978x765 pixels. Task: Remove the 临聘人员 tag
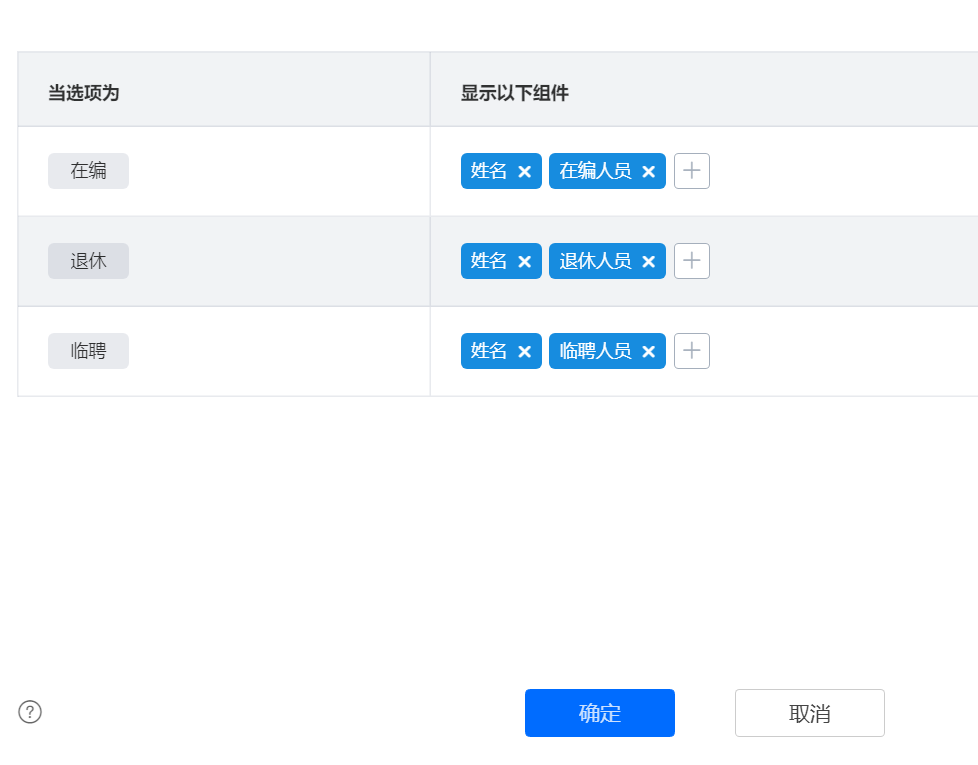(648, 352)
